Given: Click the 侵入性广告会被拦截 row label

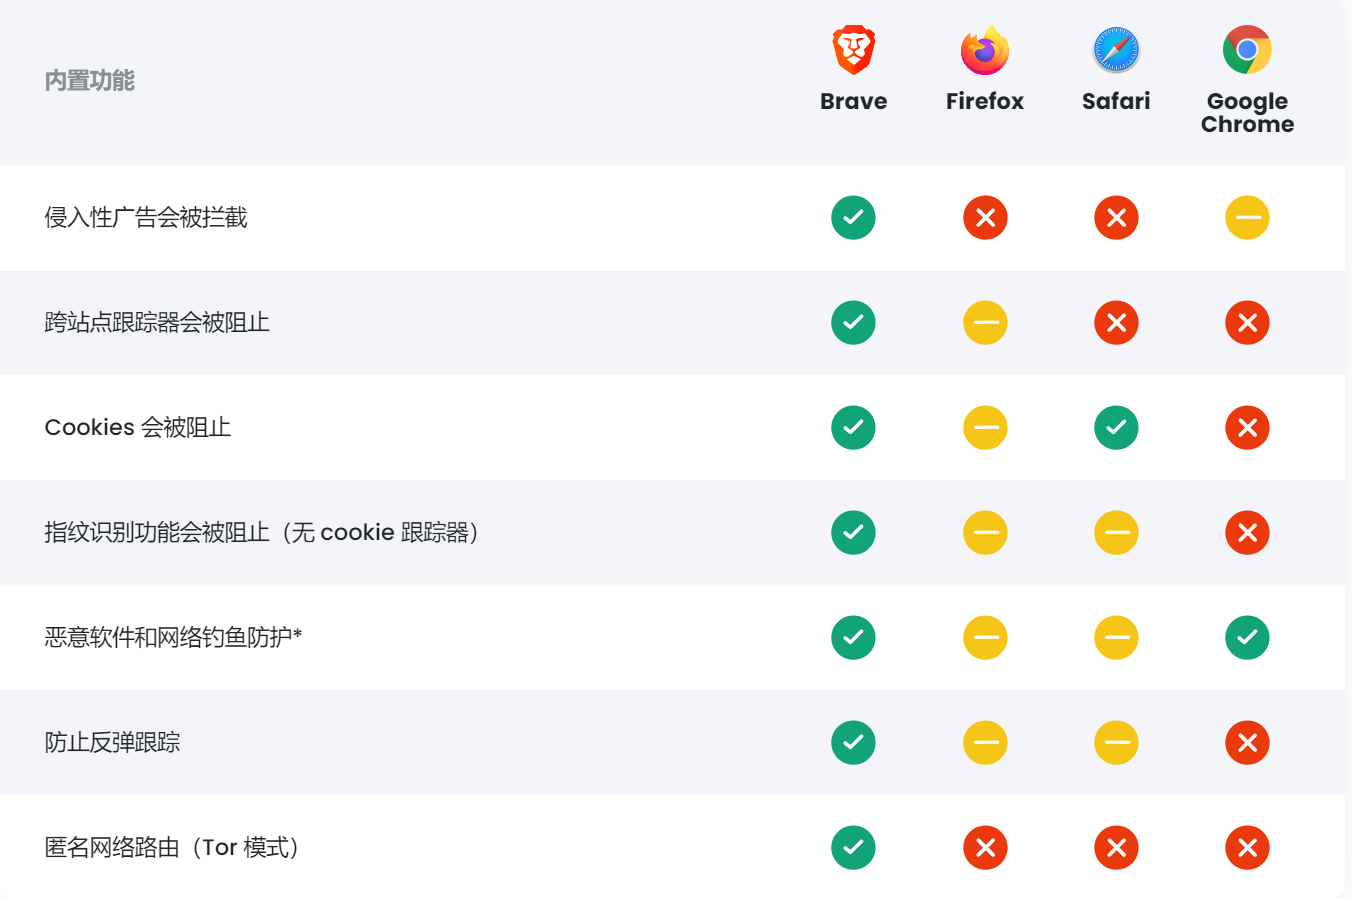Looking at the screenshot, I should coord(146,218).
